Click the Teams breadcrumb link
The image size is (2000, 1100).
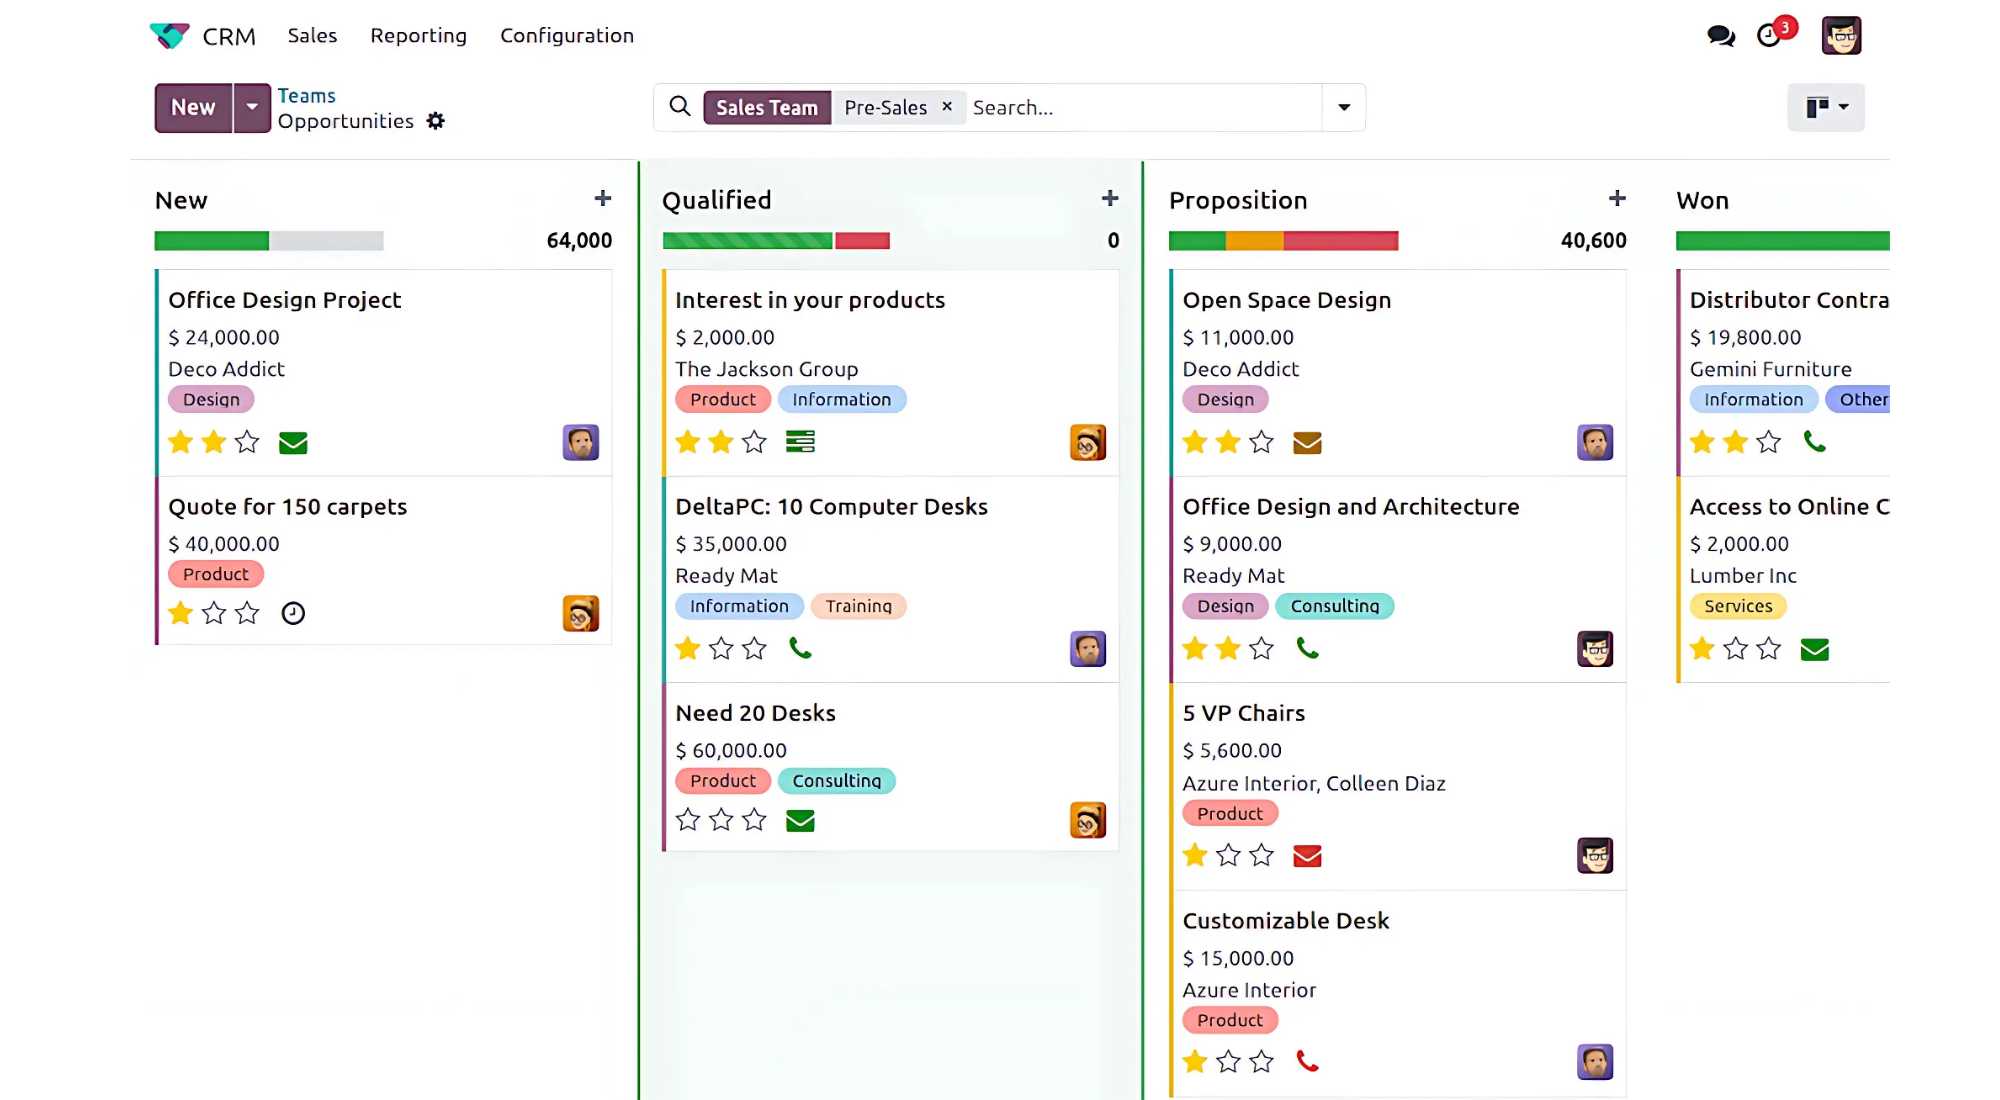[306, 96]
